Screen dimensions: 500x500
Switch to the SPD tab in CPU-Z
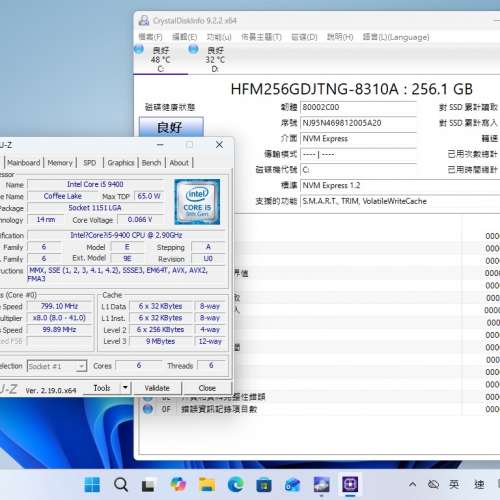[90, 163]
